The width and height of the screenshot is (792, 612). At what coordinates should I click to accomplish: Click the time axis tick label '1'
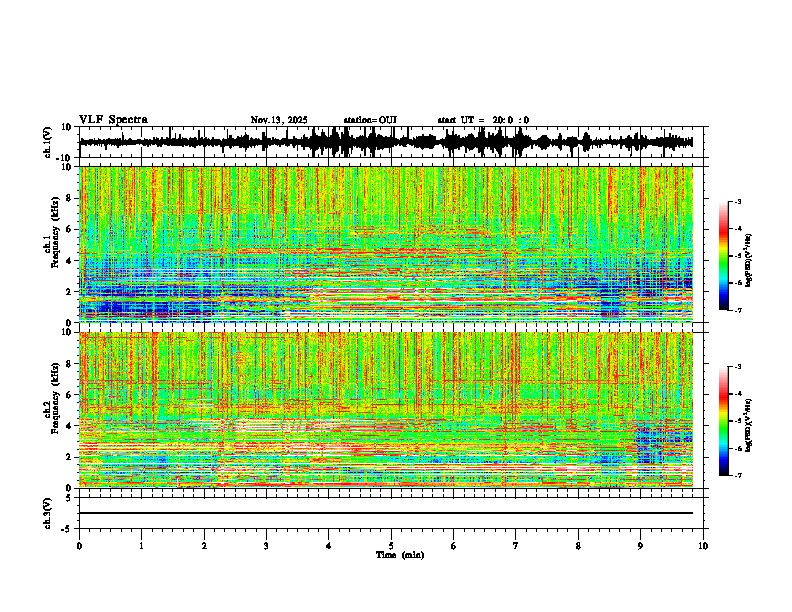pos(141,546)
